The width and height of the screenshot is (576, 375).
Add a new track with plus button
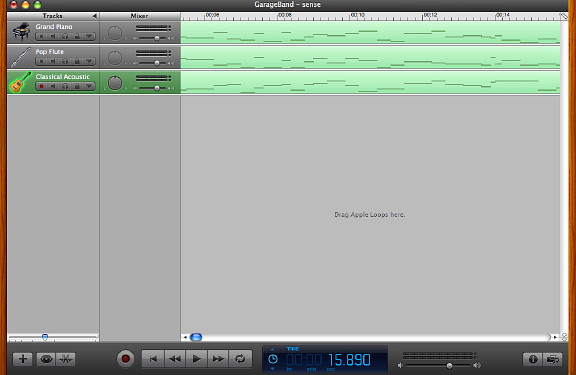click(x=23, y=359)
